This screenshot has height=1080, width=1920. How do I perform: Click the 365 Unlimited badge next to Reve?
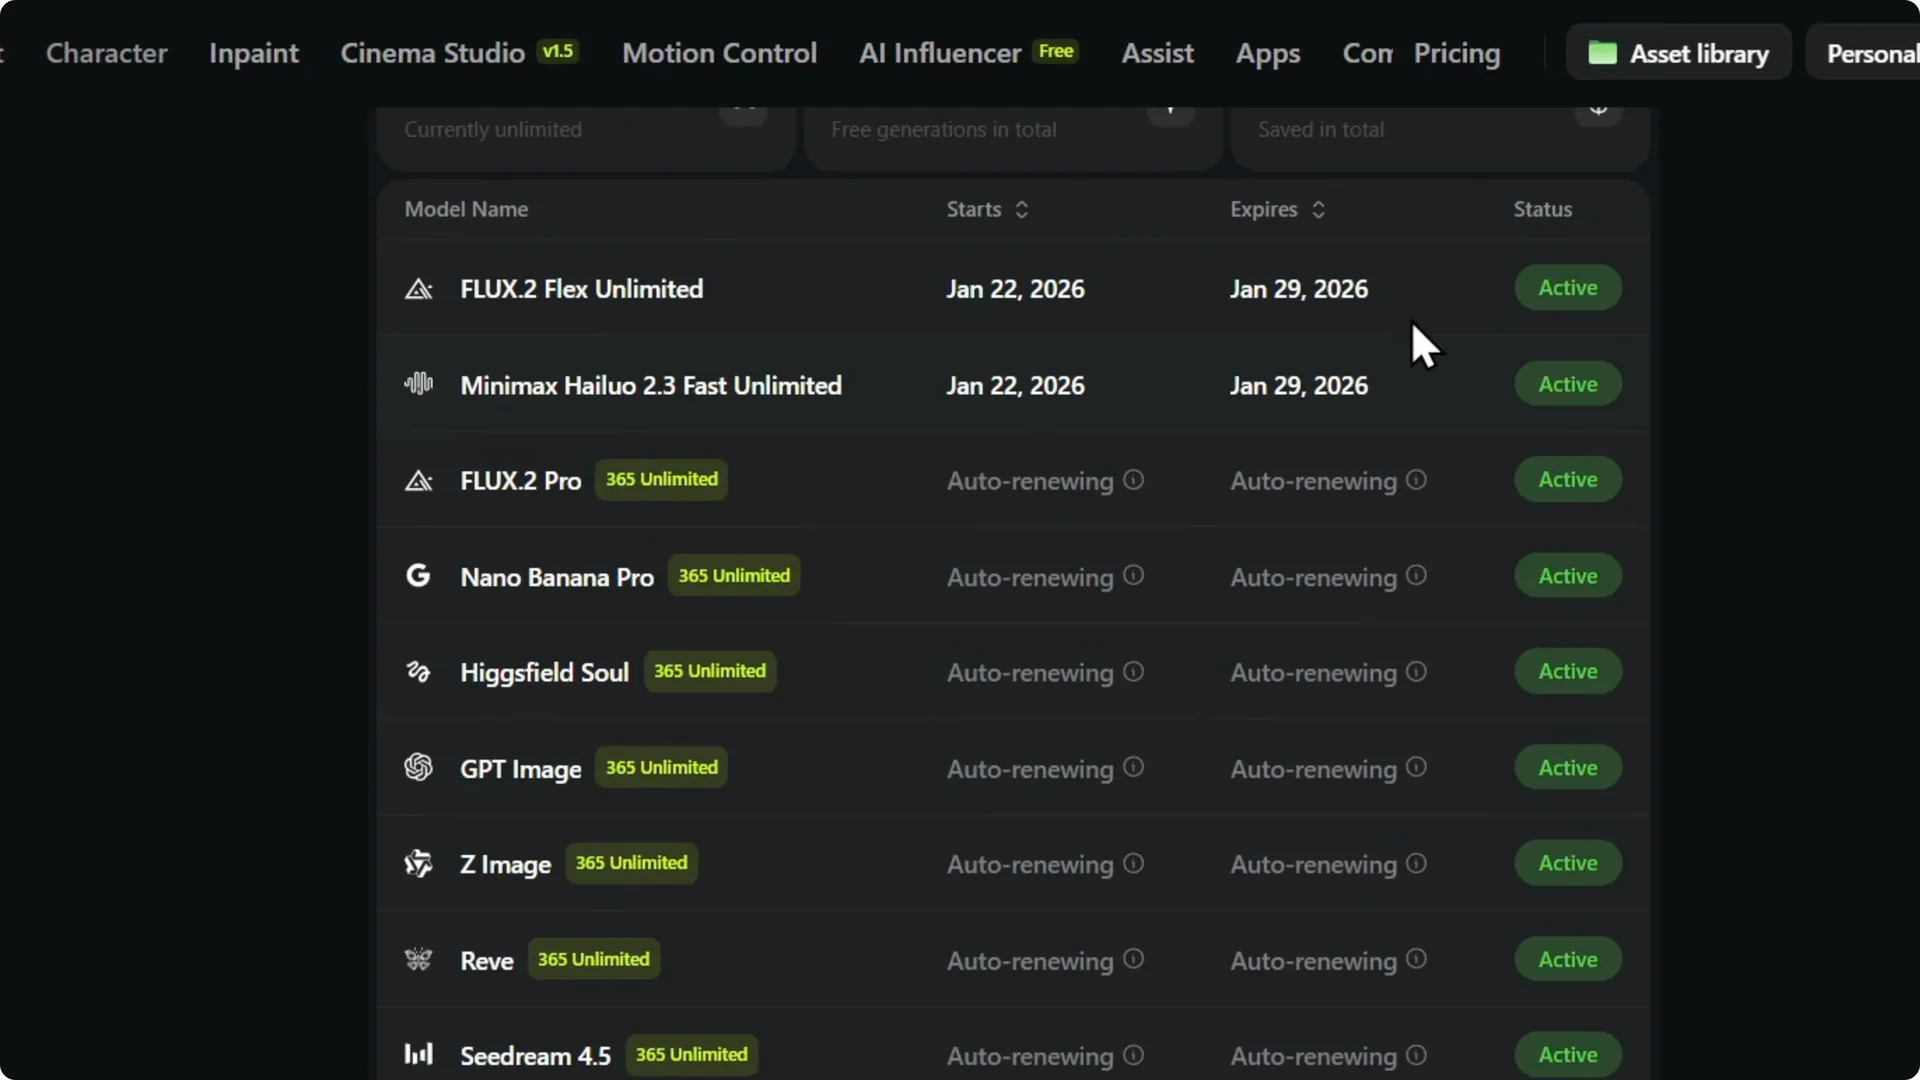593,959
